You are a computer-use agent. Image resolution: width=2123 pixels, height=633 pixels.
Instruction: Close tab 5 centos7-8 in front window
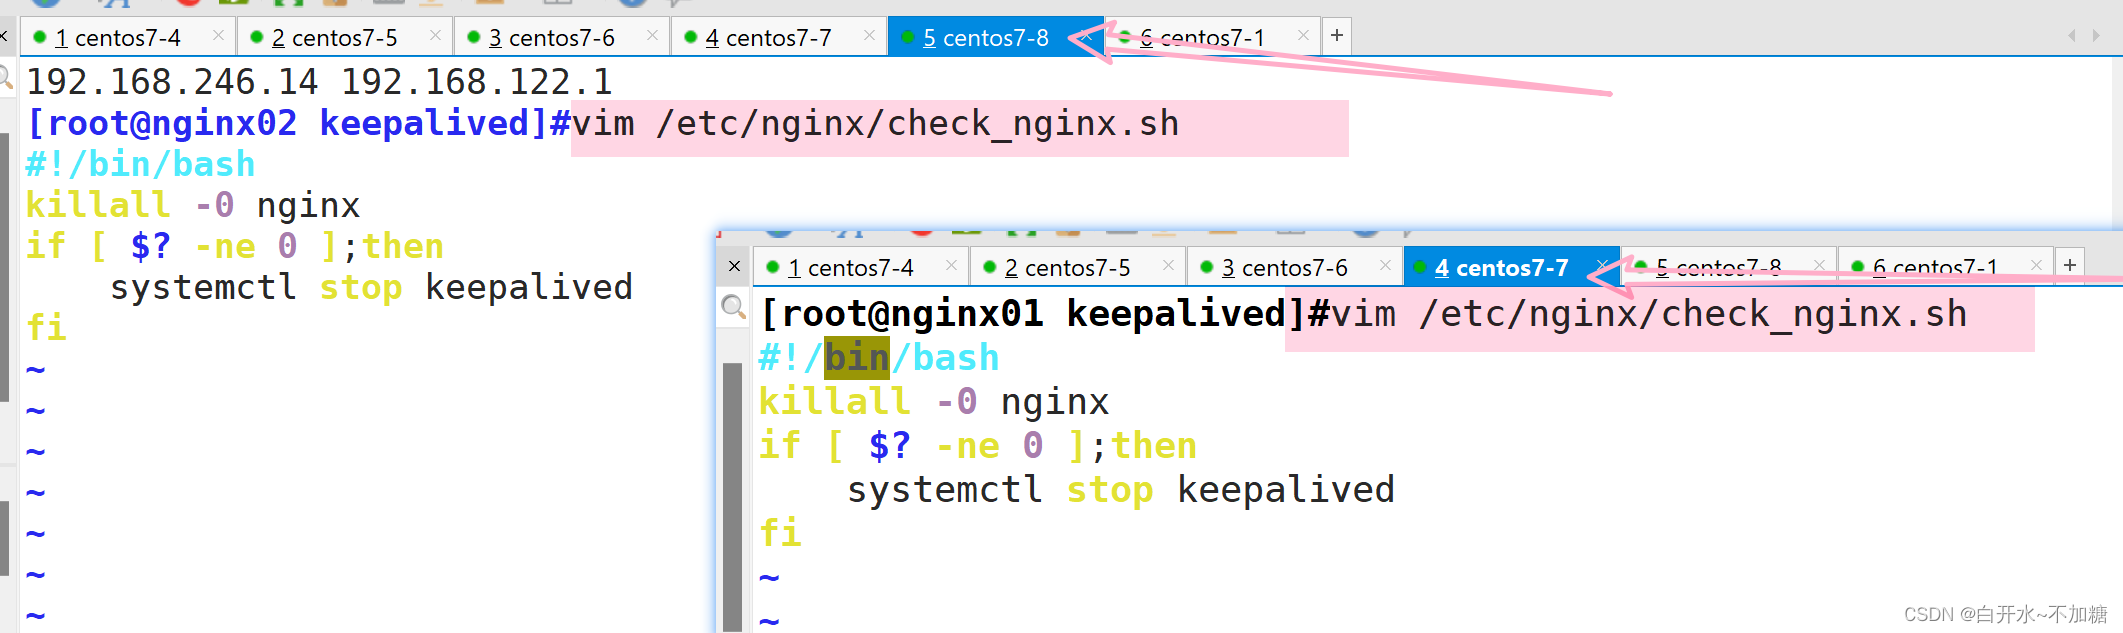point(1819,265)
